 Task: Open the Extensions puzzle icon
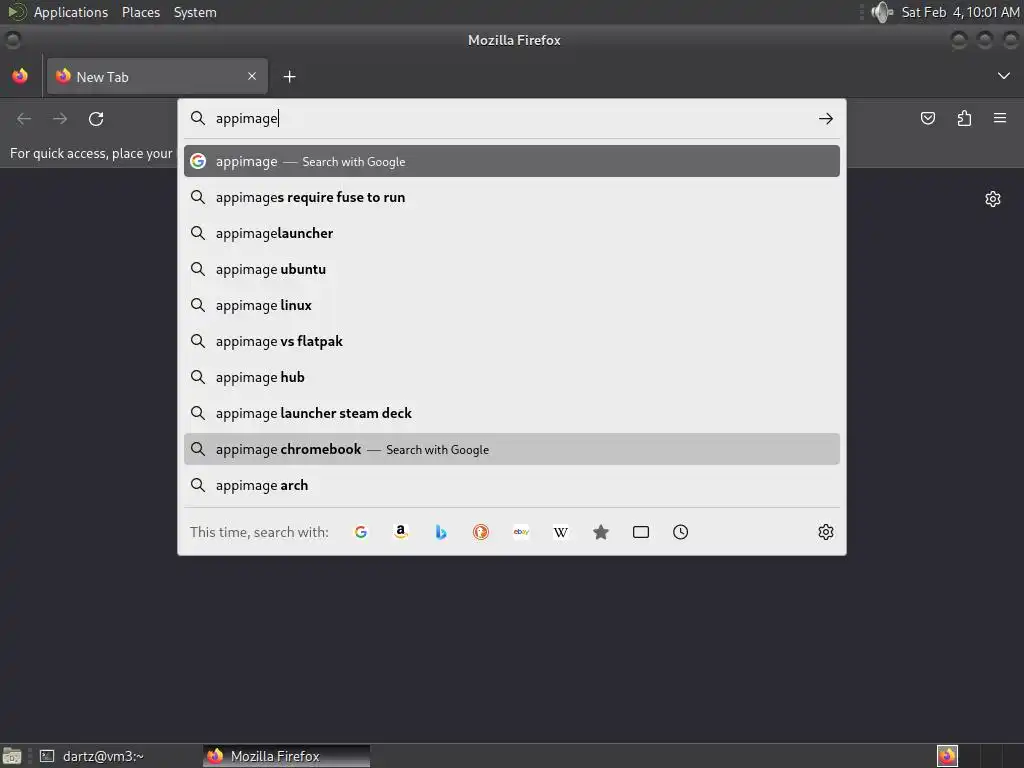[x=964, y=118]
